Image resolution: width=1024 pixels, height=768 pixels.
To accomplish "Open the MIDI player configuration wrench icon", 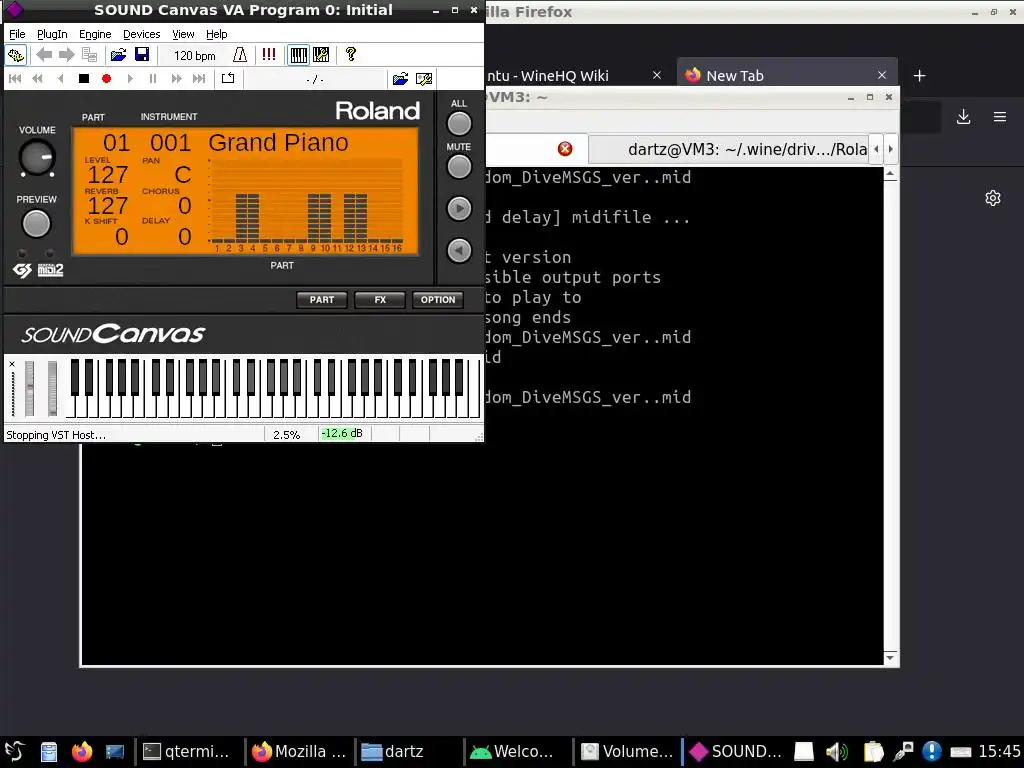I will [424, 79].
